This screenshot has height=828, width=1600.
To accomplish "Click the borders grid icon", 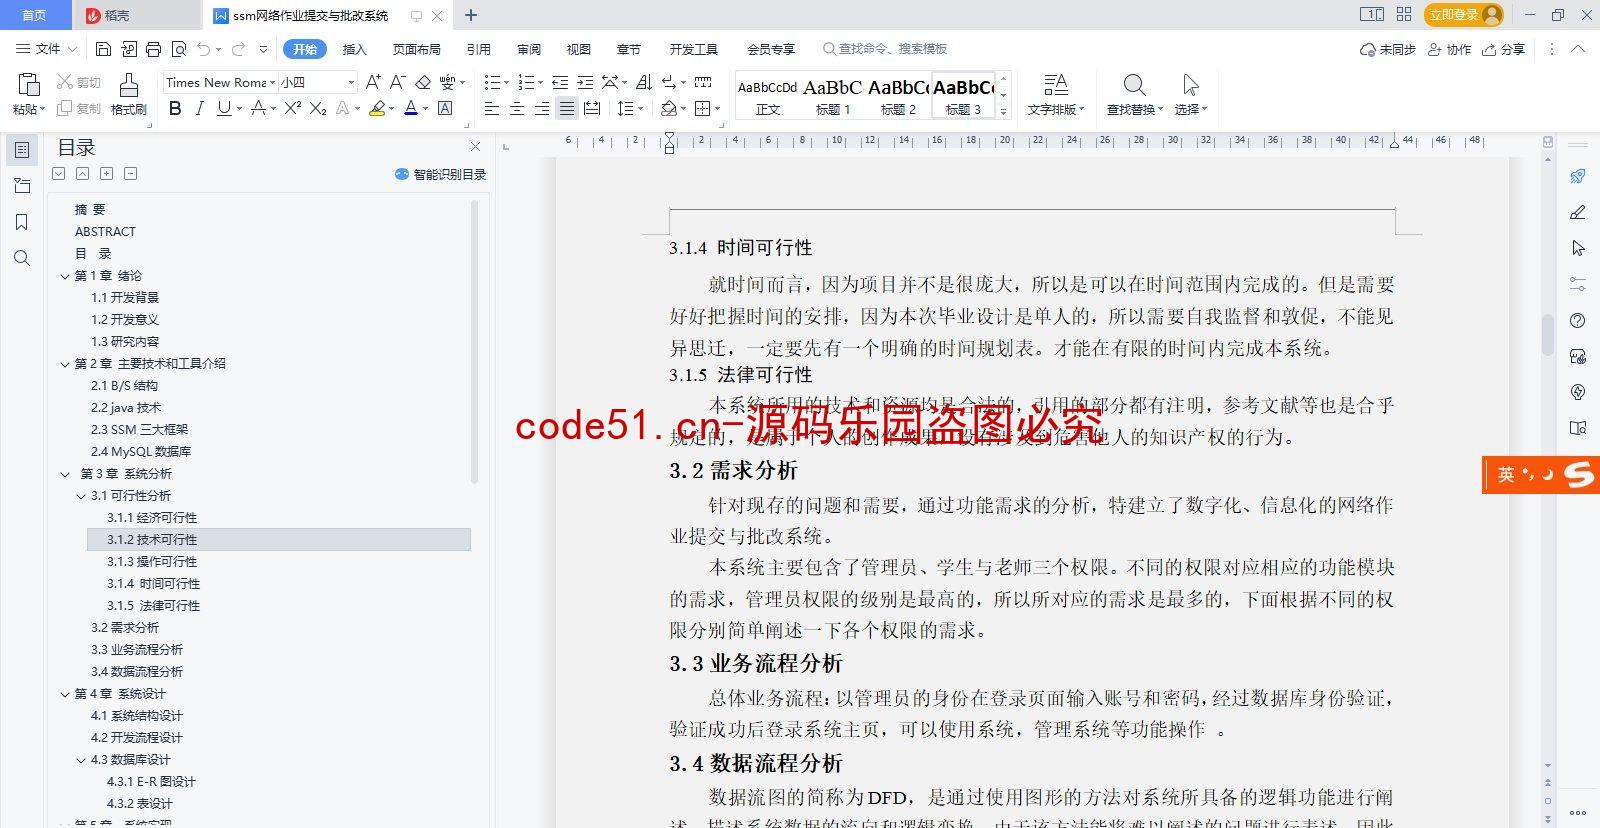I will point(703,108).
